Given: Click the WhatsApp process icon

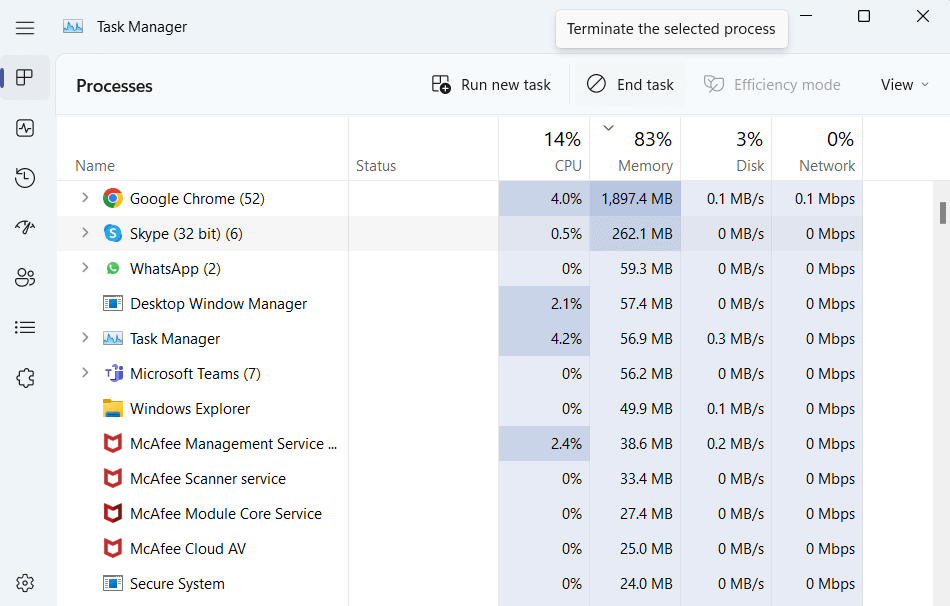Looking at the screenshot, I should pyautogui.click(x=113, y=268).
